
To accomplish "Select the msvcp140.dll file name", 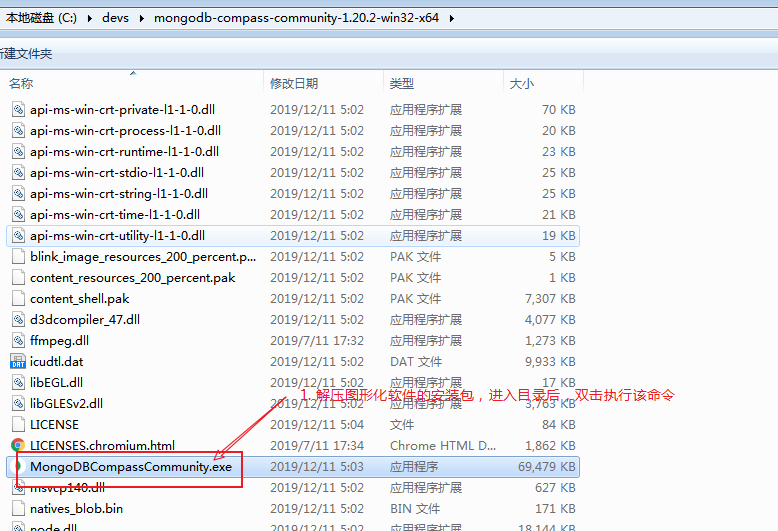I will coord(67,488).
